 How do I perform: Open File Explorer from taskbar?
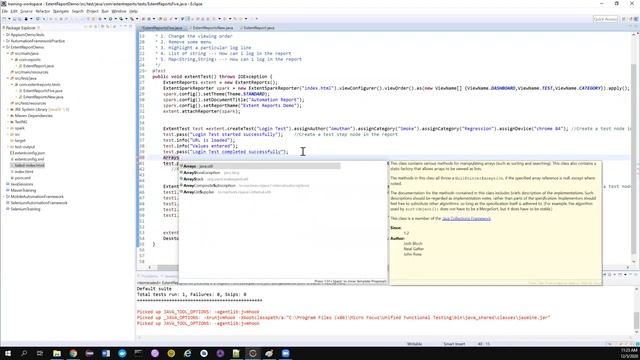pos(57,353)
